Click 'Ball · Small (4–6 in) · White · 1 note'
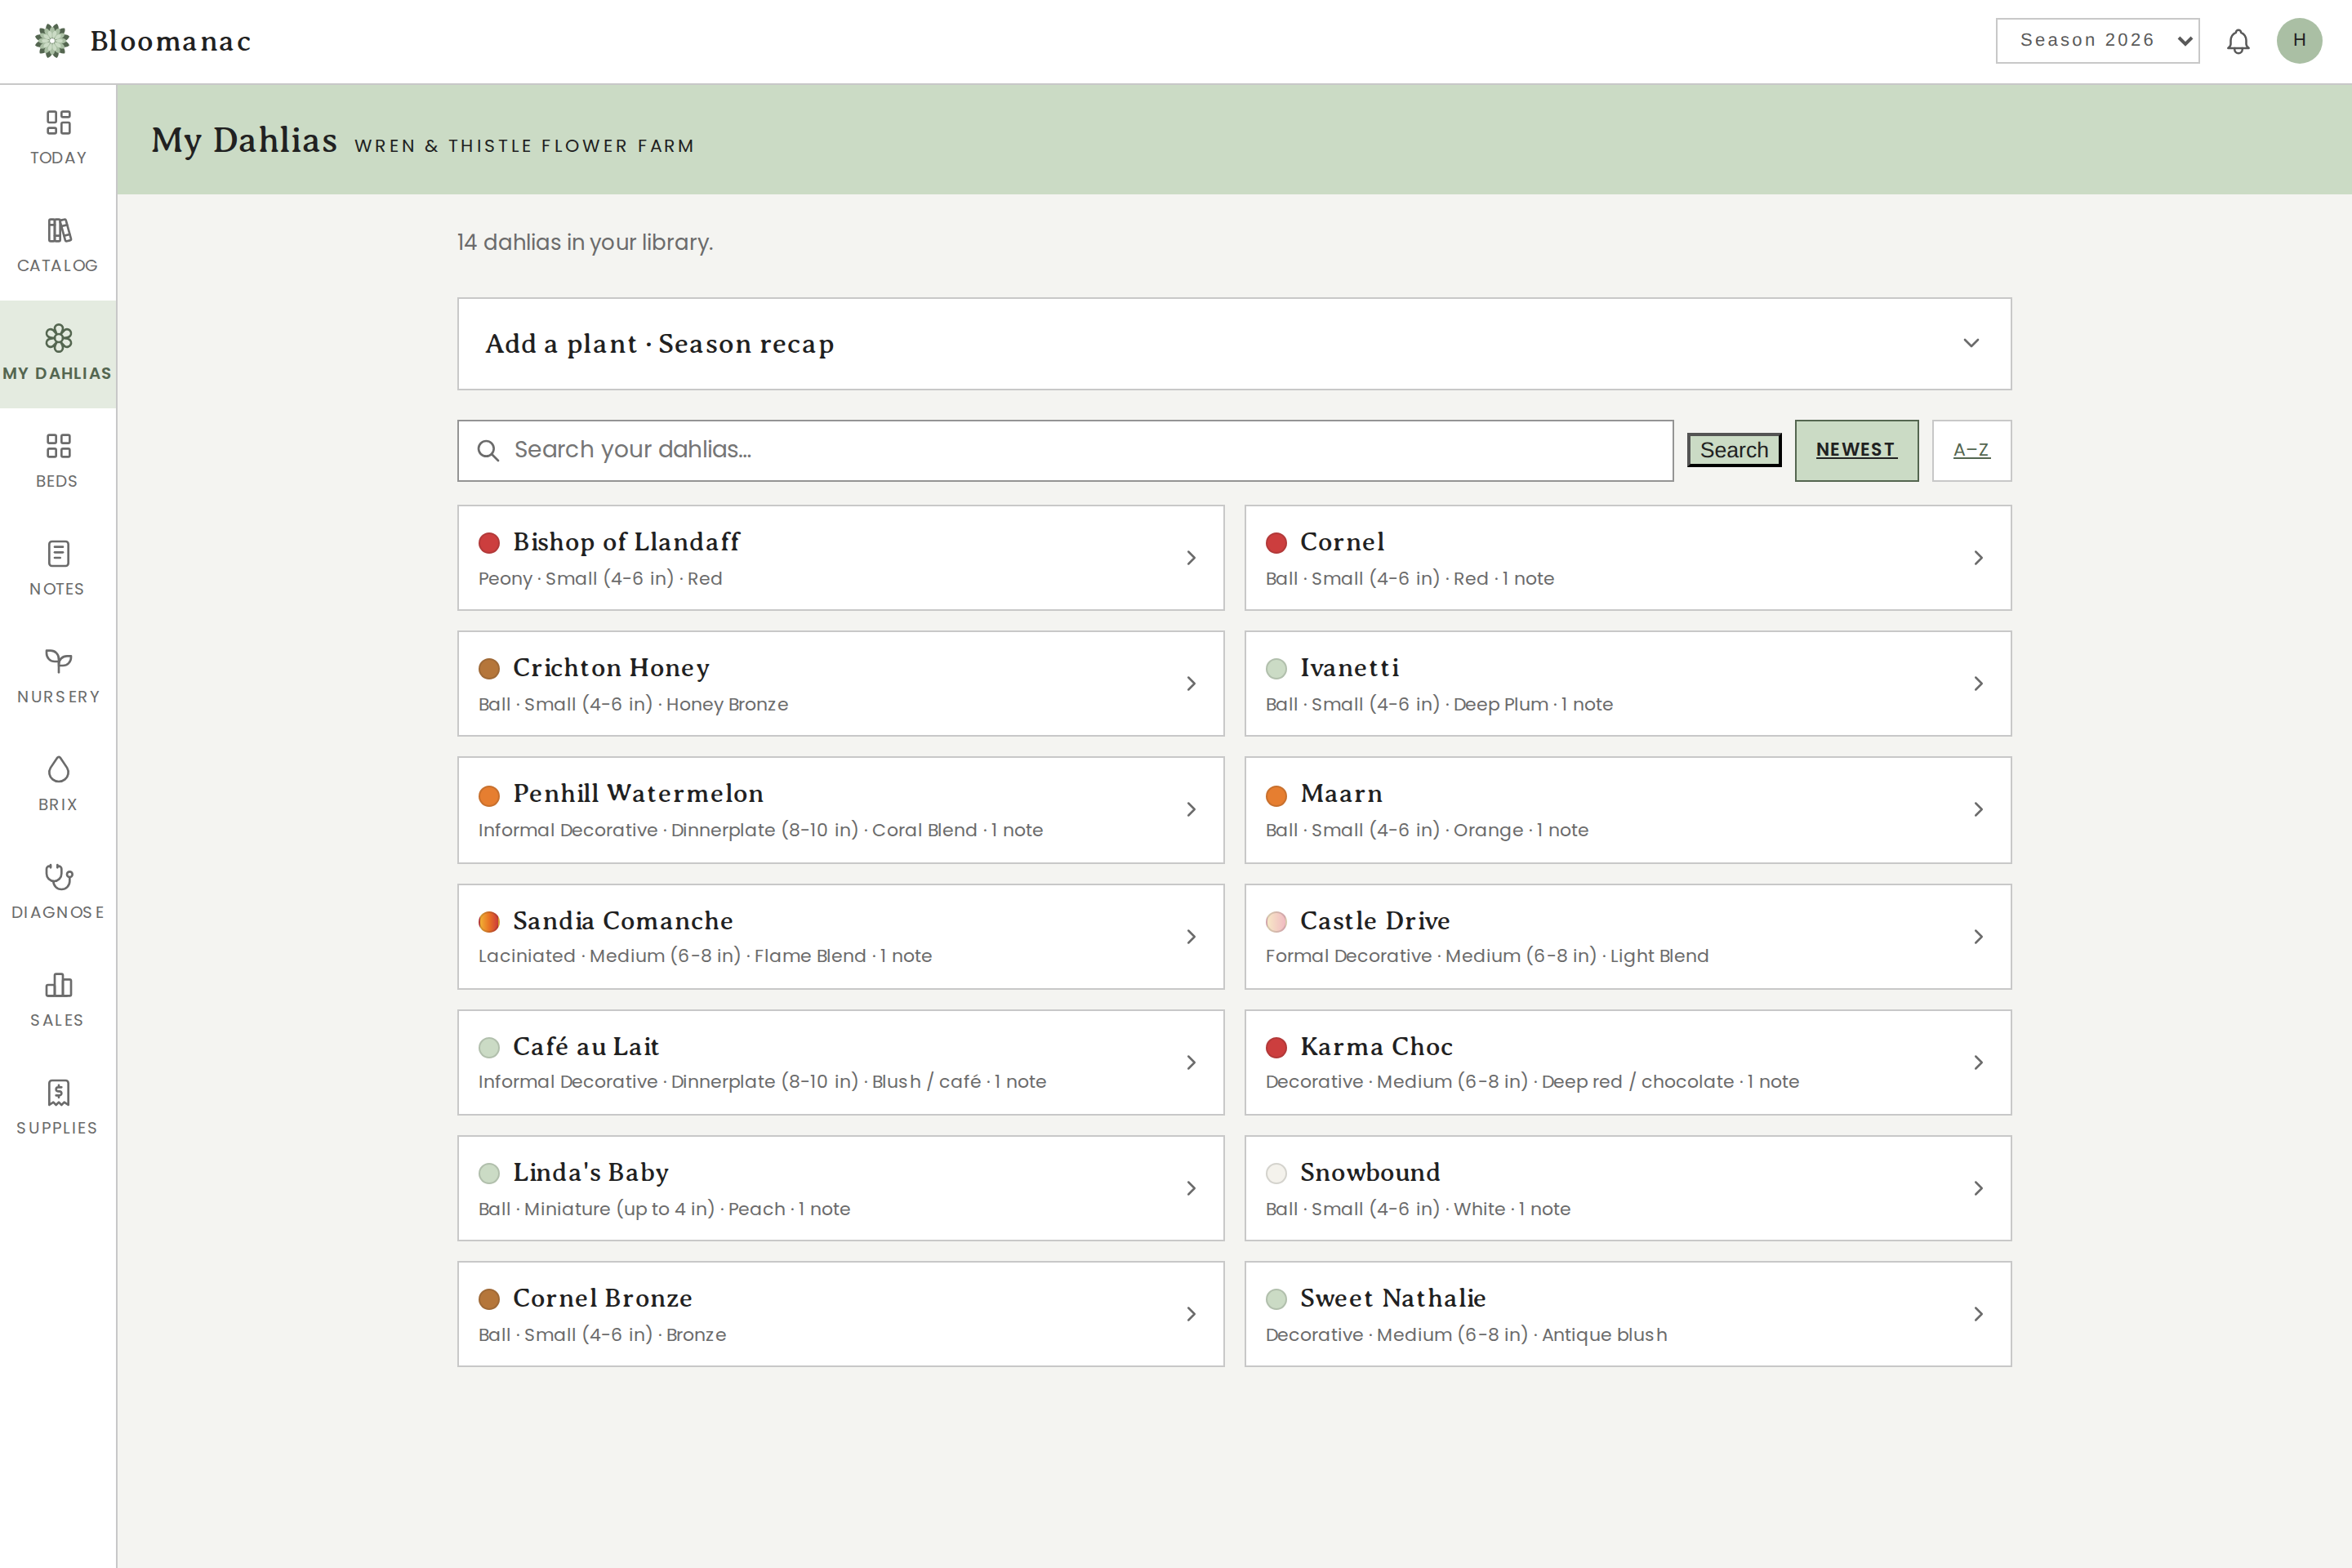The height and width of the screenshot is (1568, 2352). click(1418, 1209)
